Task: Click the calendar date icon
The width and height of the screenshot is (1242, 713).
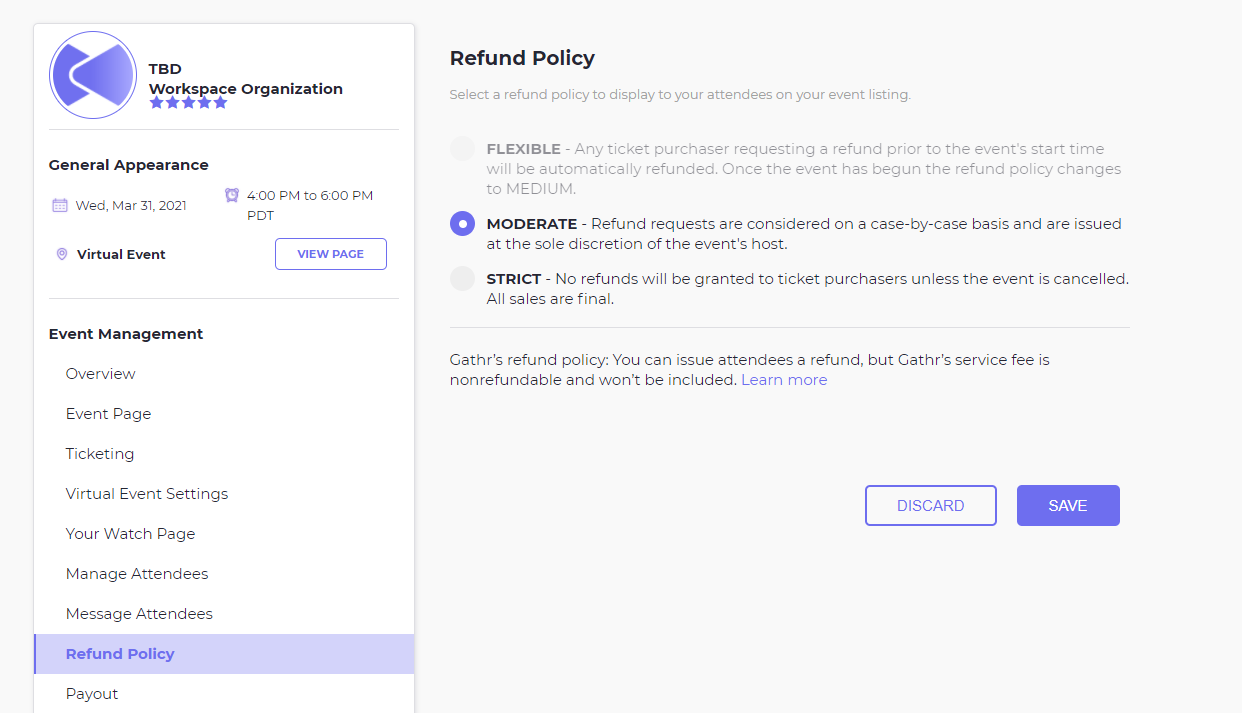Action: tap(60, 205)
